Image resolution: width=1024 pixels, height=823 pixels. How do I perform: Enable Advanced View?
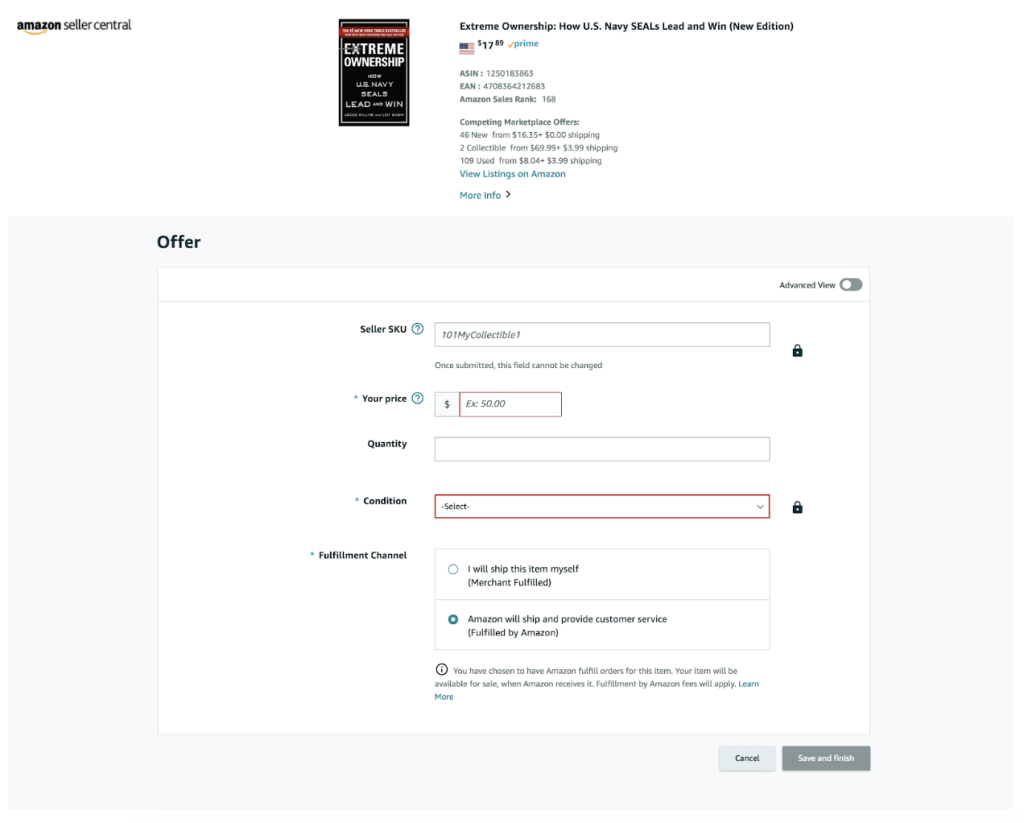(849, 284)
